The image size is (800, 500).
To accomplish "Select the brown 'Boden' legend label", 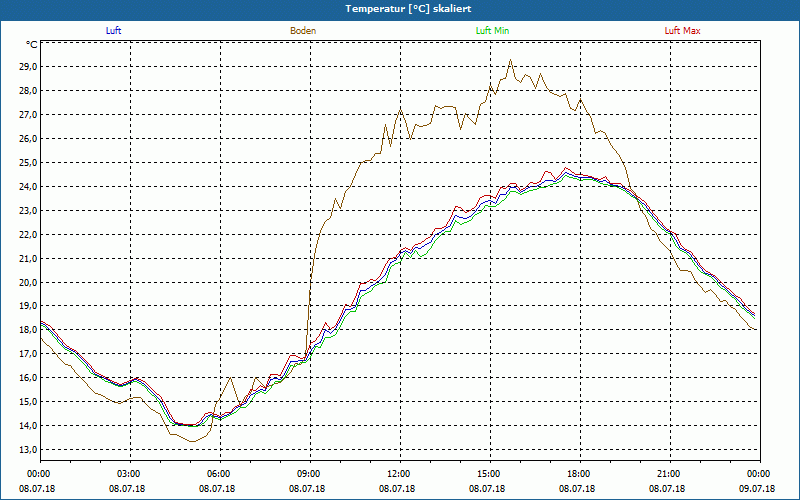I will point(303,31).
